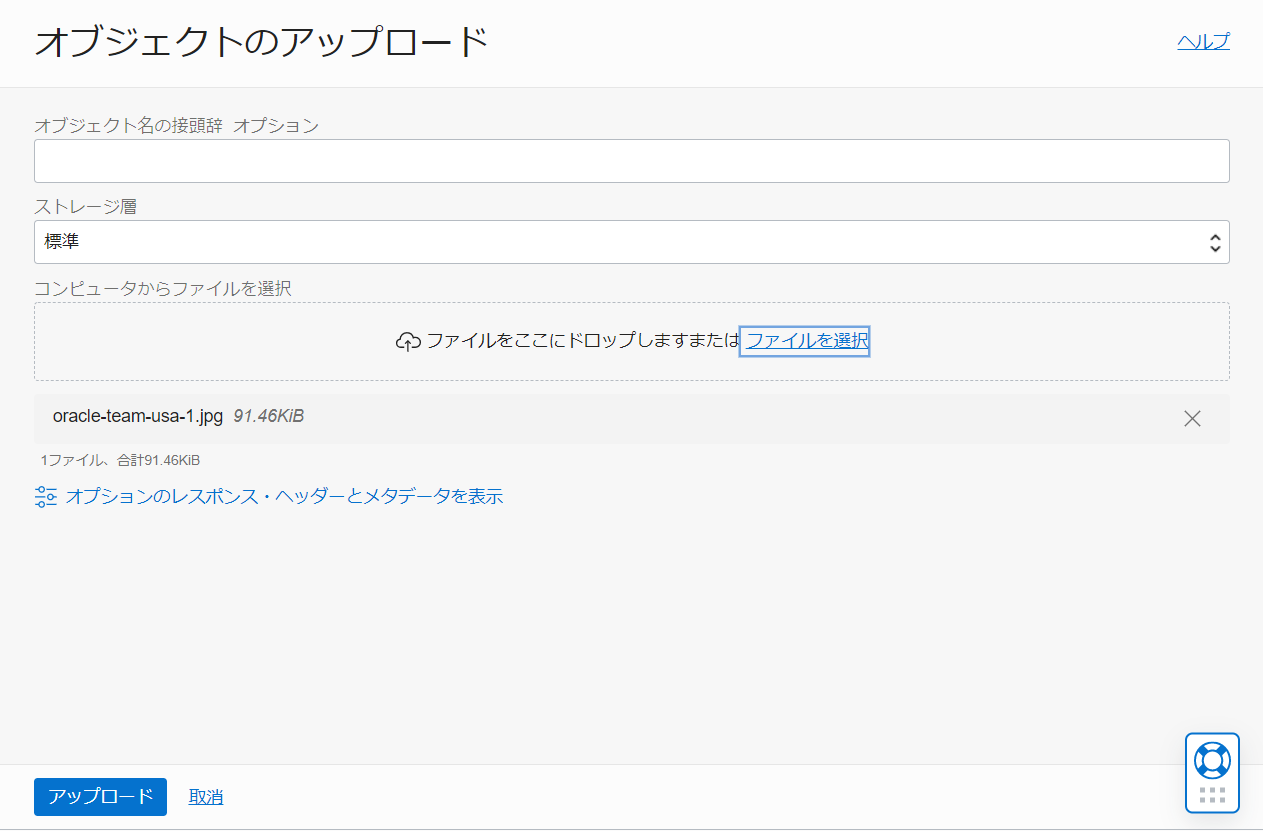Image resolution: width=1263 pixels, height=831 pixels.
Task: Remove oracle-team-usa-1.jpg using the X icon
Action: [x=1192, y=419]
